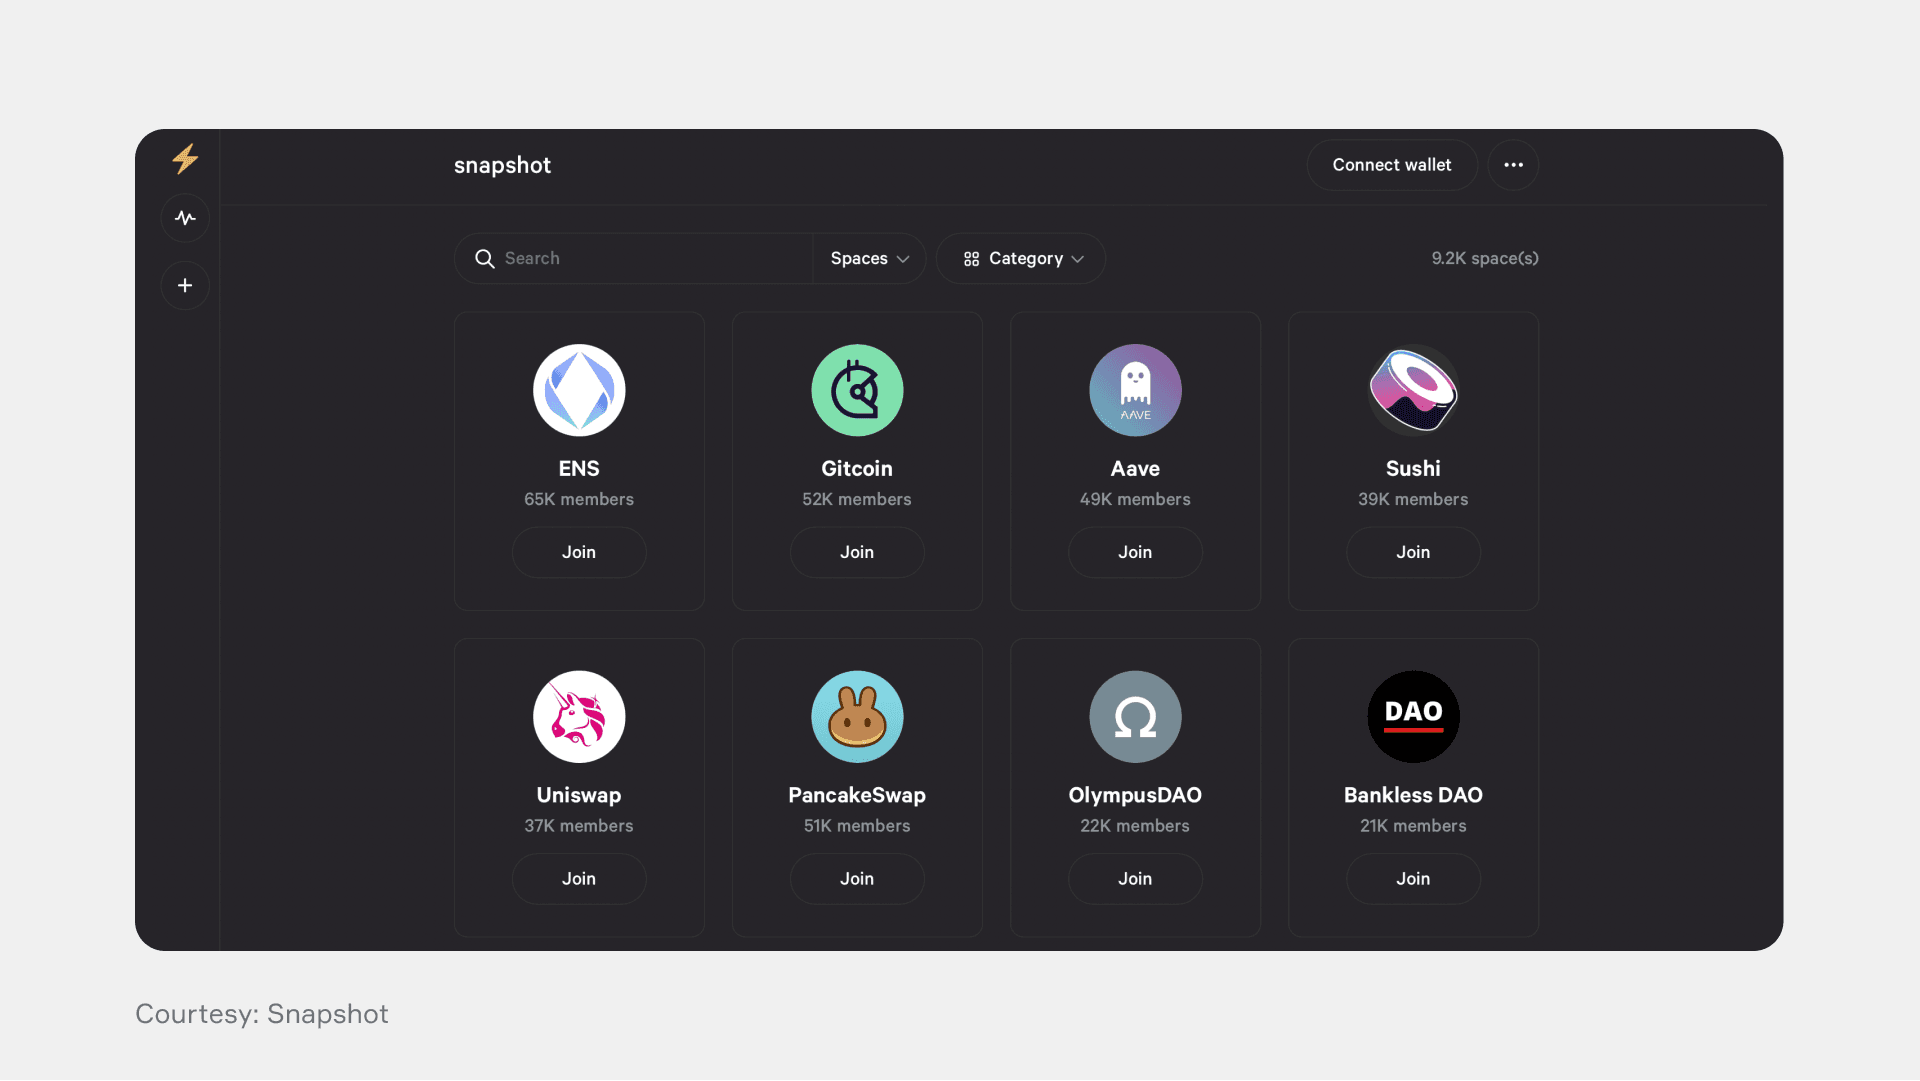Join the ENS space
Image resolution: width=1920 pixels, height=1081 pixels.
pos(579,551)
